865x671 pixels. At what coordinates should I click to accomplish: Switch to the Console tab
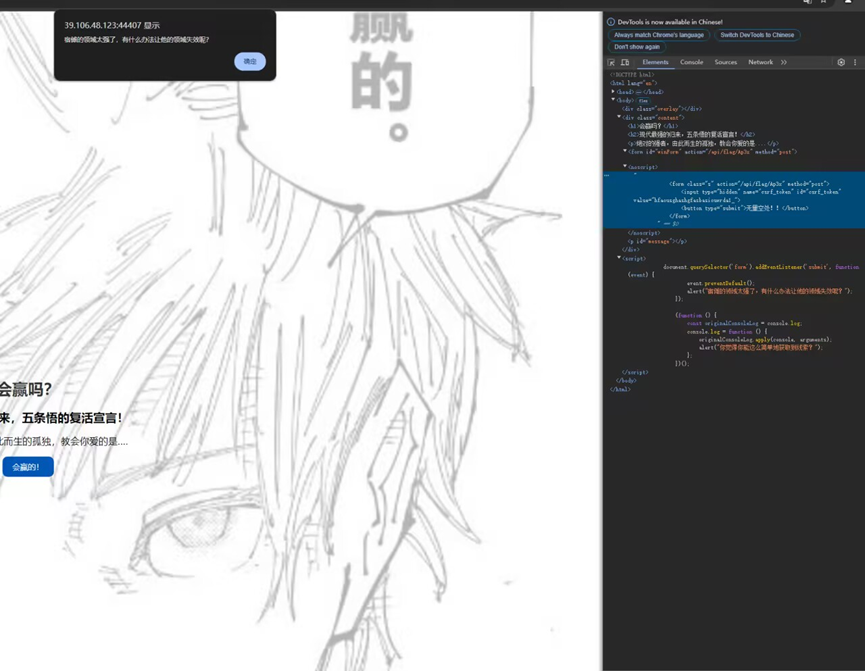[691, 62]
